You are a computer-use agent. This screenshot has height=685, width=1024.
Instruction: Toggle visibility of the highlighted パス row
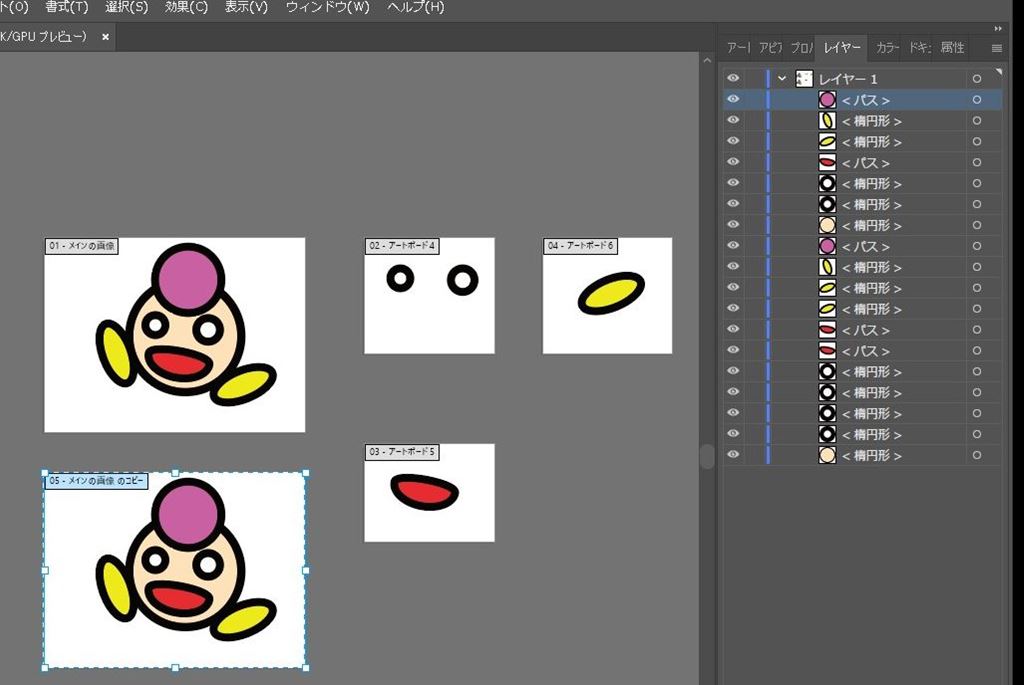(x=733, y=100)
